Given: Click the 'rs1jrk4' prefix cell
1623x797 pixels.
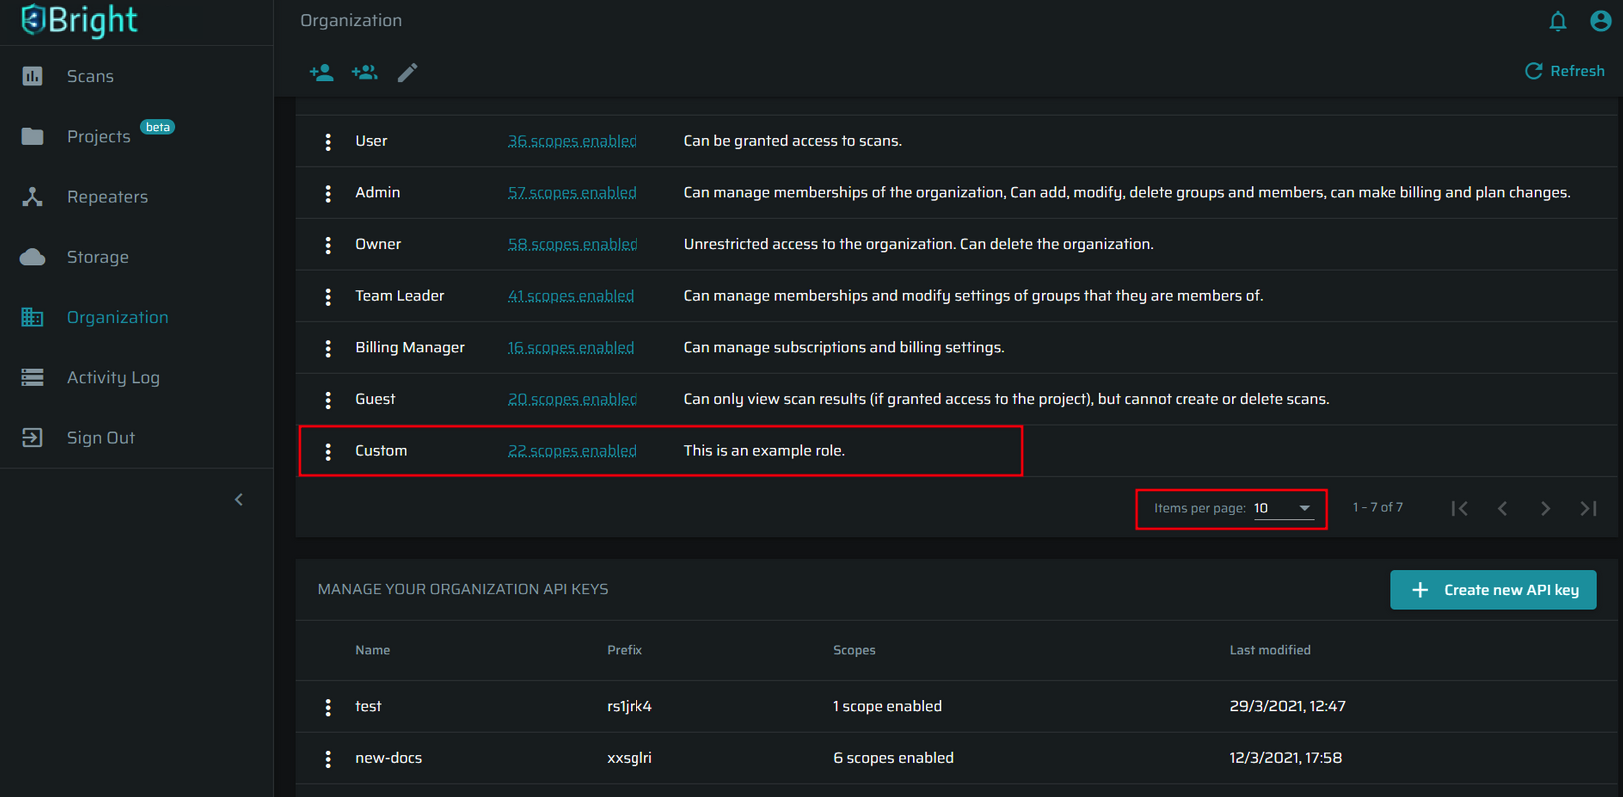Looking at the screenshot, I should tap(630, 706).
